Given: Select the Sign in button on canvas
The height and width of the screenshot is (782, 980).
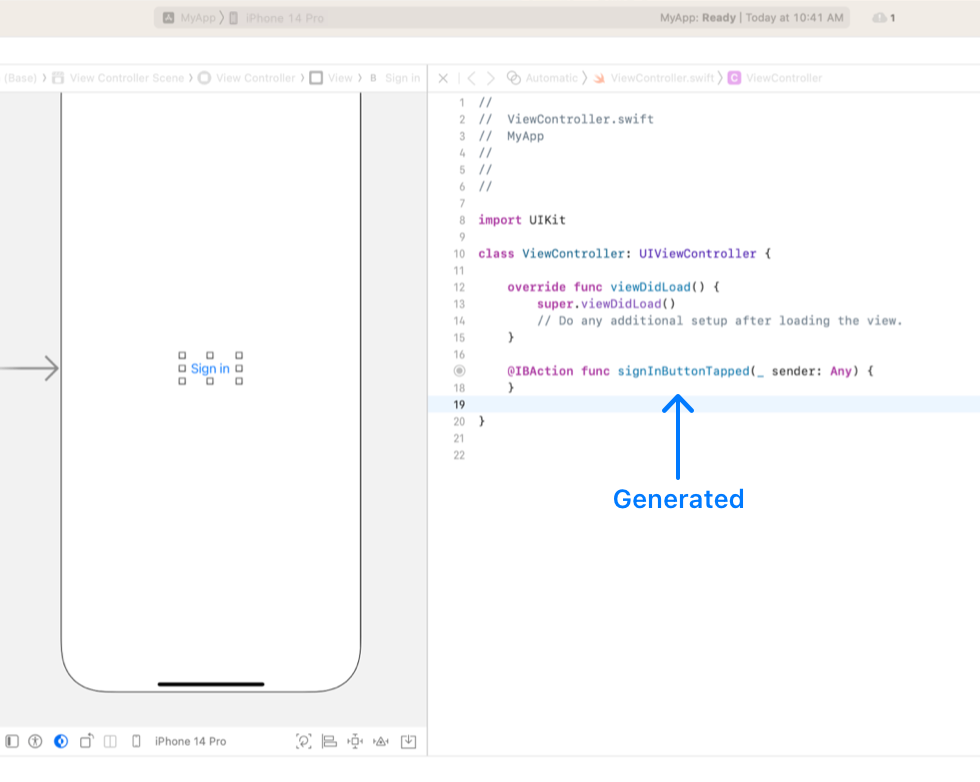Looking at the screenshot, I should click(209, 368).
